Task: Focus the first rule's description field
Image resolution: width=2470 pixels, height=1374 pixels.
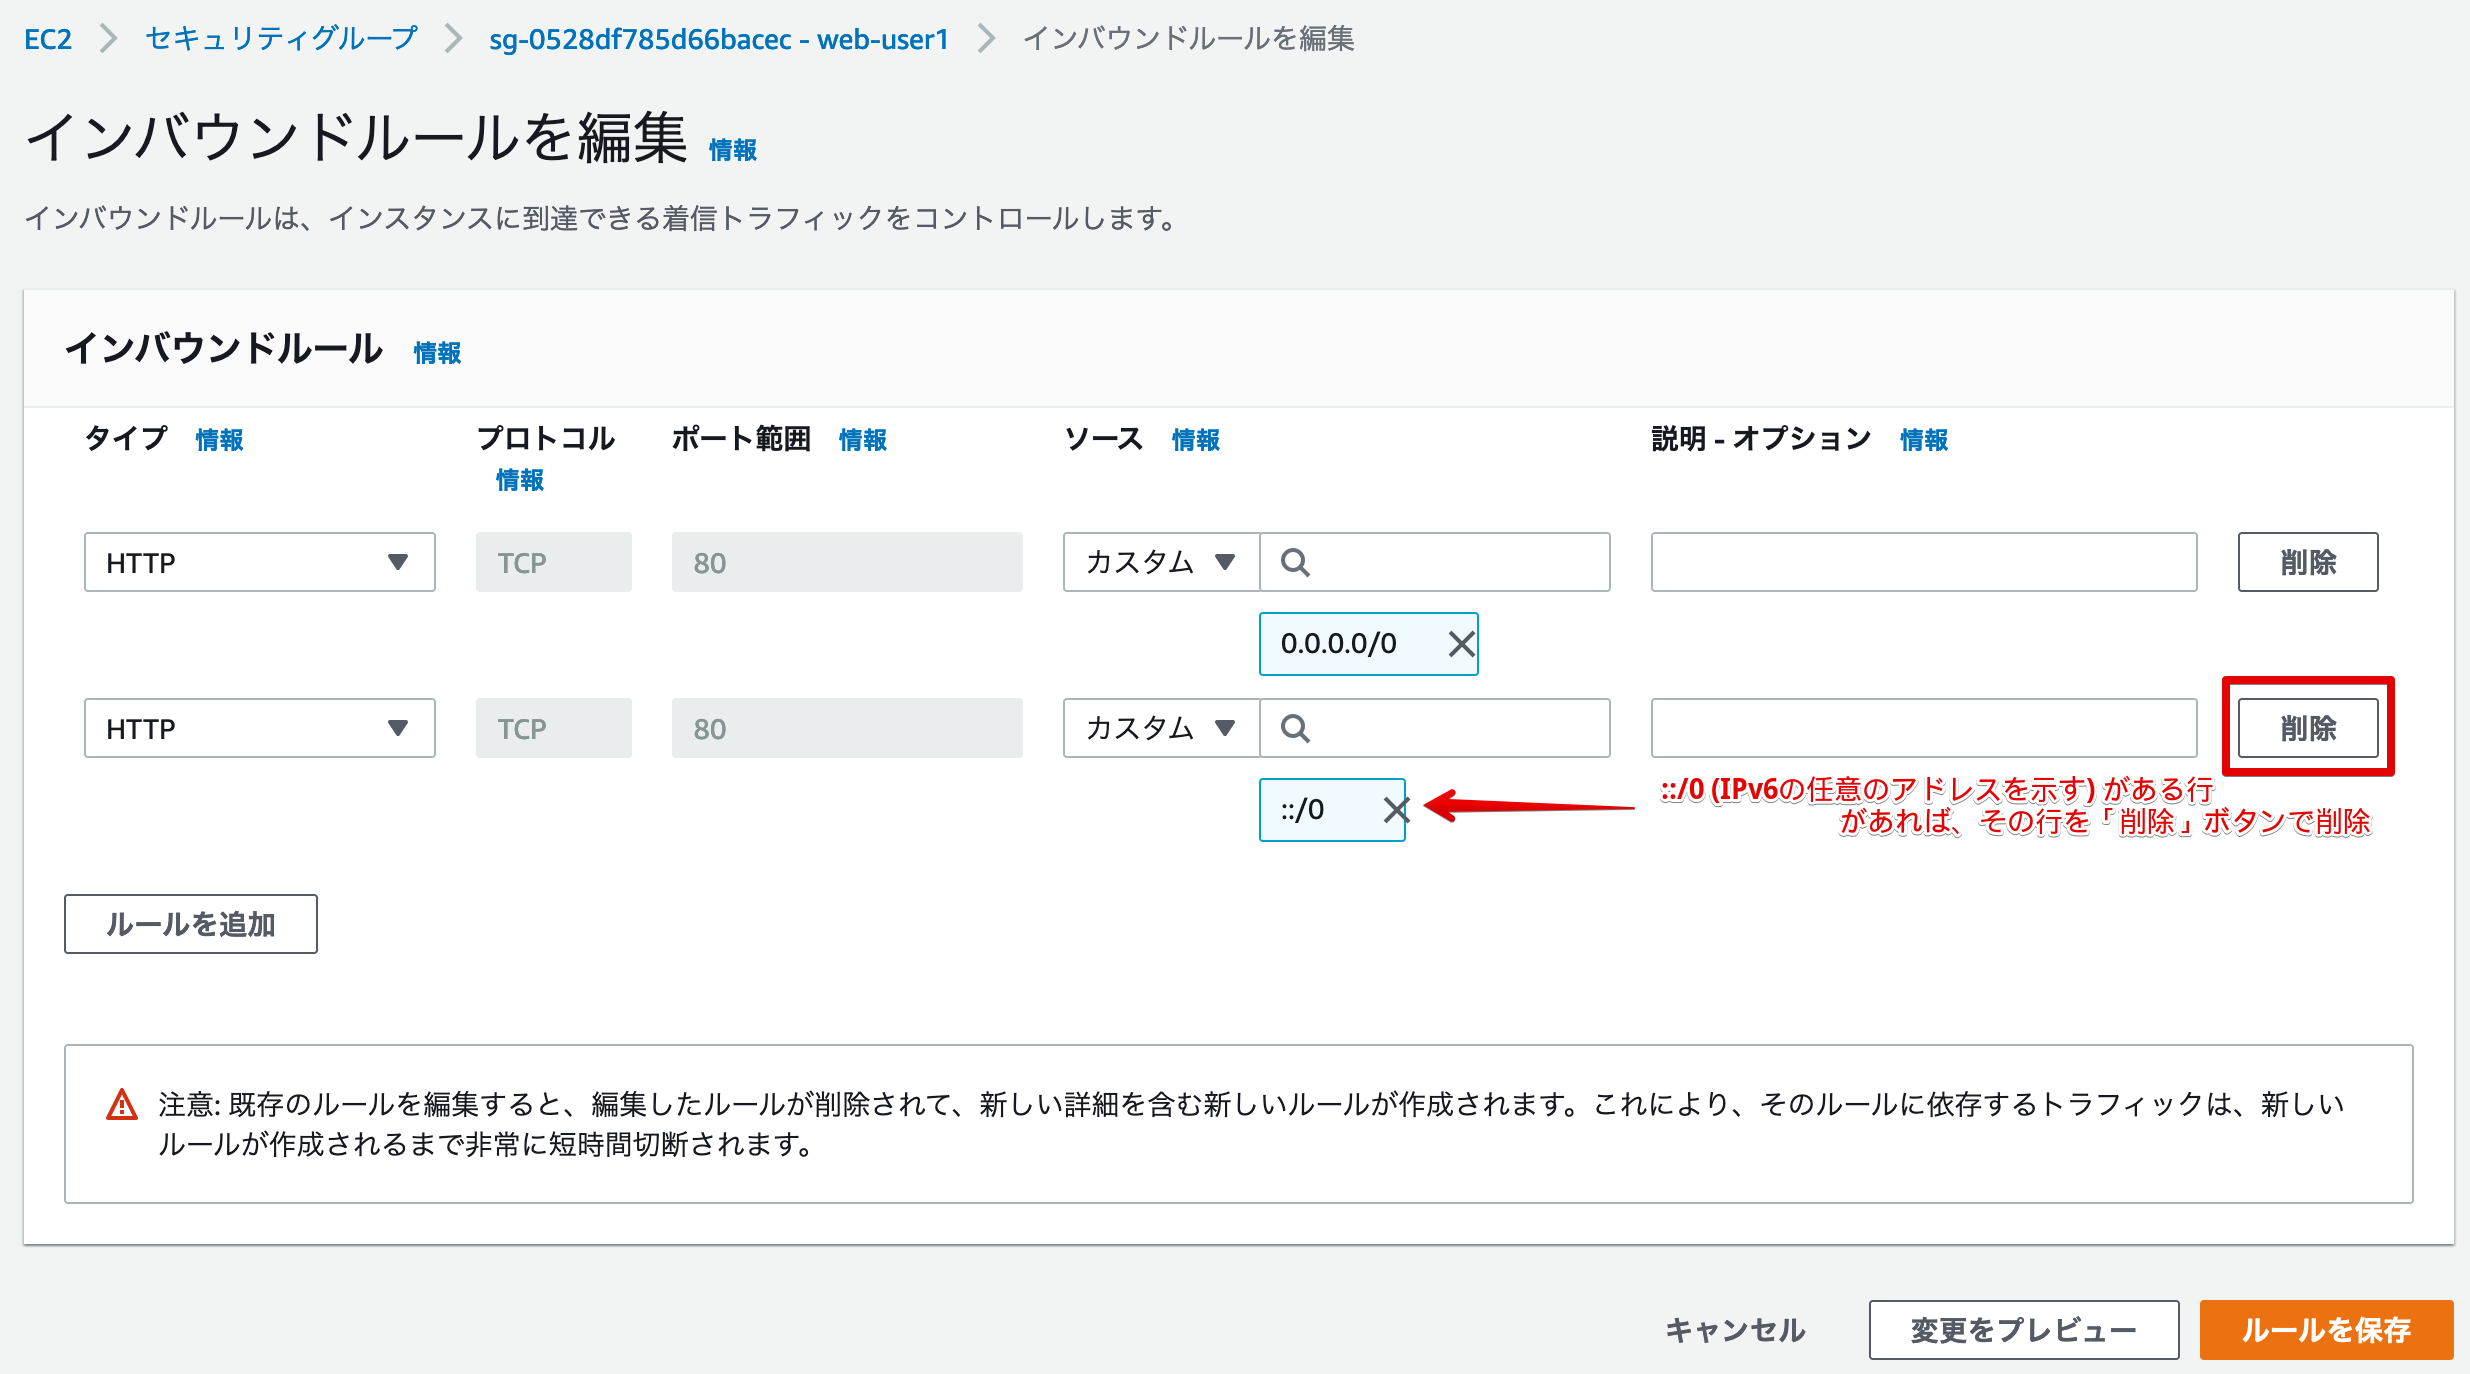Action: (1924, 562)
